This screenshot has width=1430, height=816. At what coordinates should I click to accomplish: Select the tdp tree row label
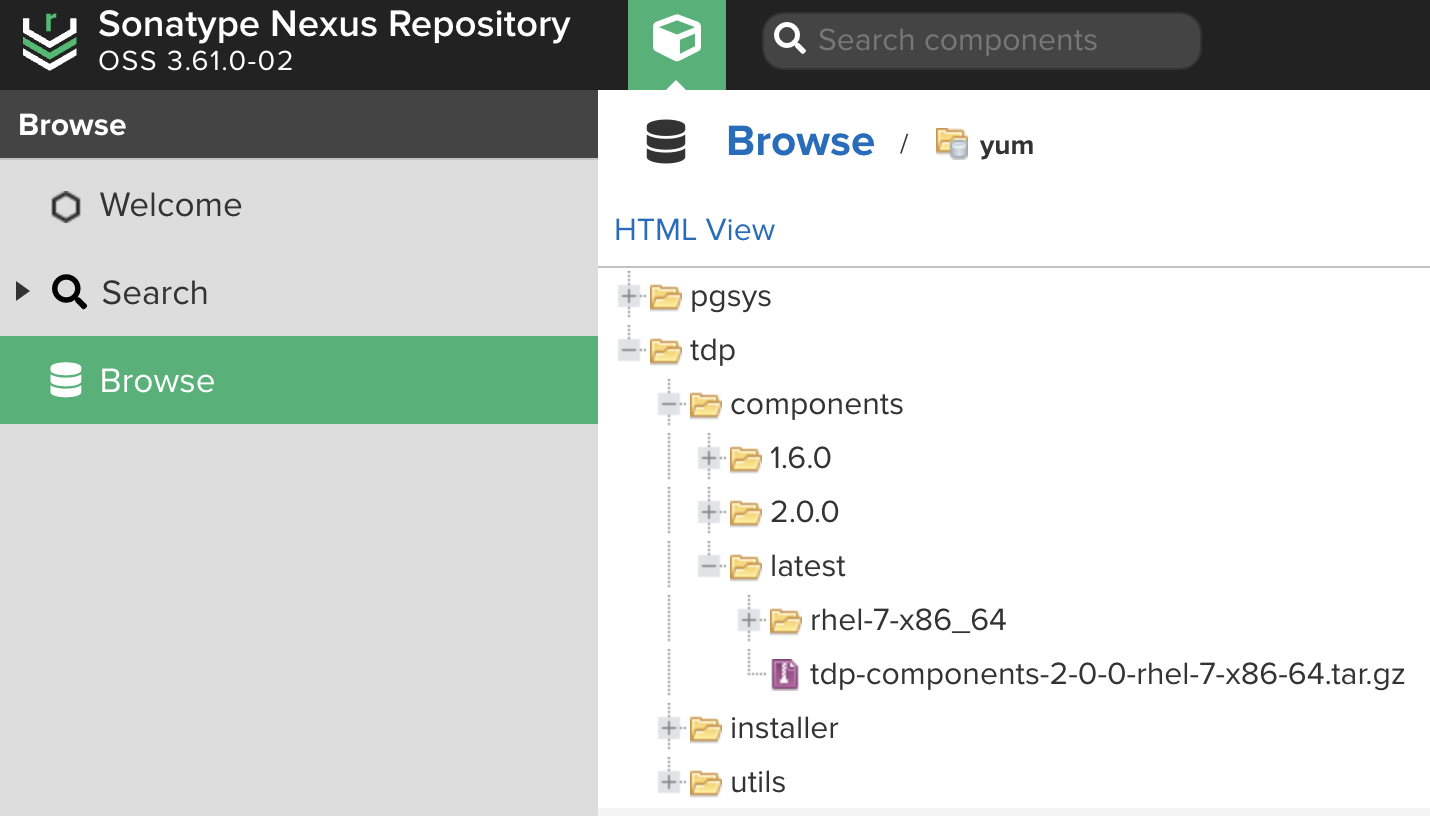click(712, 352)
